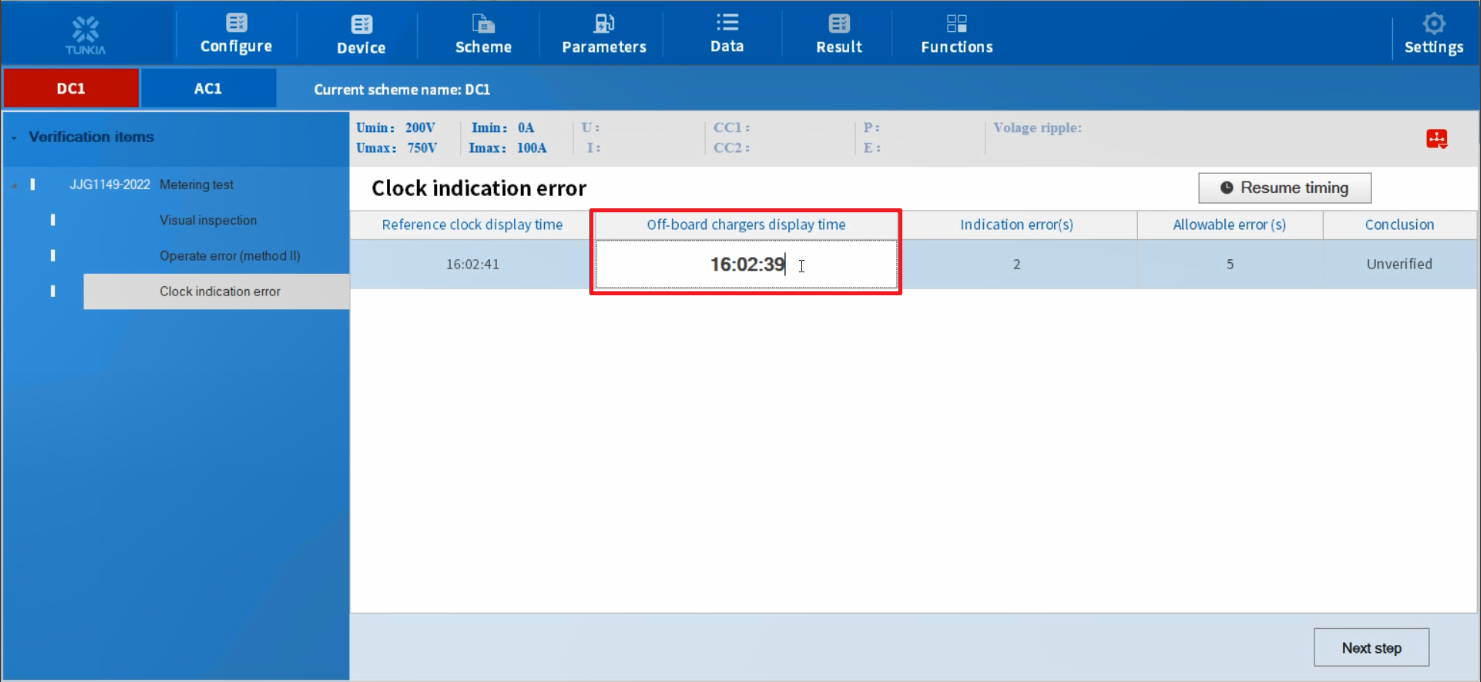Open the Functions grid icon
The height and width of the screenshot is (682, 1481).
[x=955, y=22]
